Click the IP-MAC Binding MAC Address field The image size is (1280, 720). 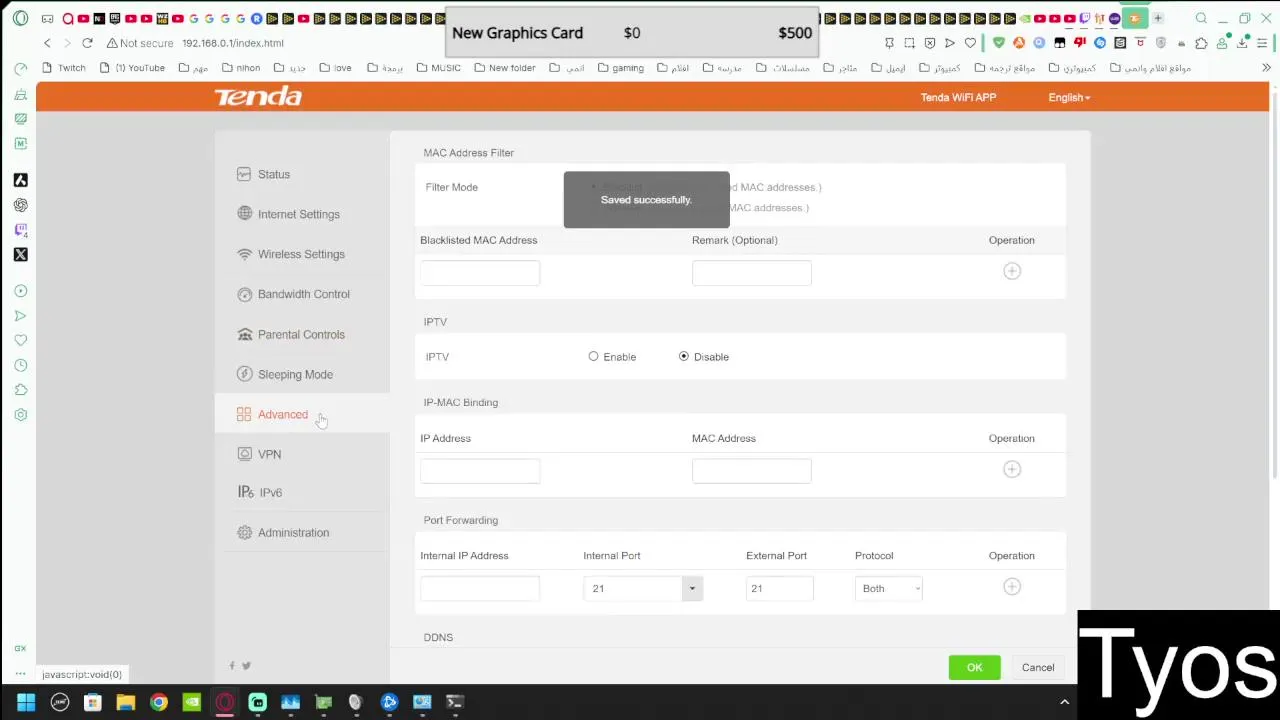(x=752, y=470)
